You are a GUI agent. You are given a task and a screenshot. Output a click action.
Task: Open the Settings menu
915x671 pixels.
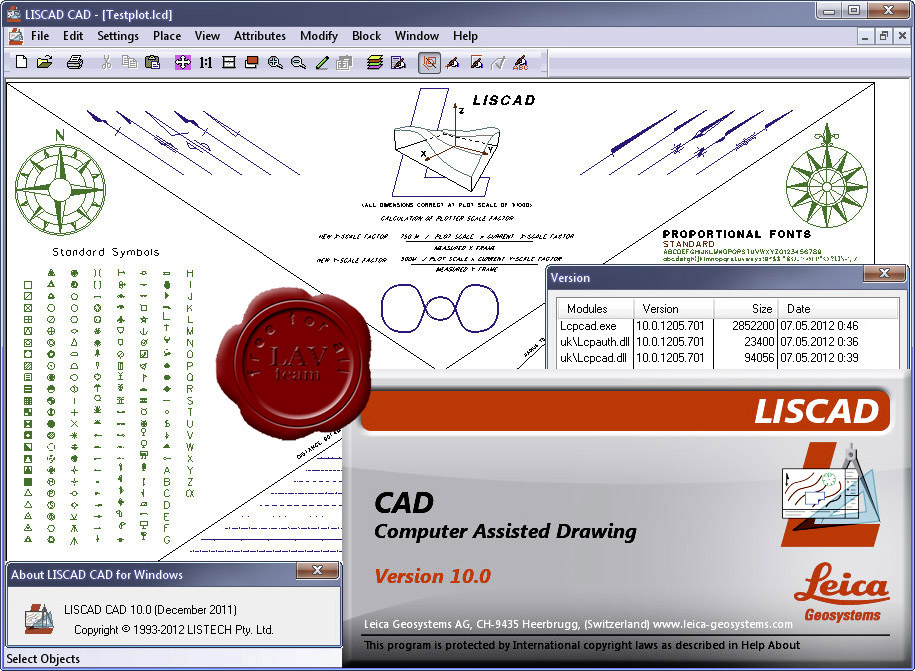[118, 36]
